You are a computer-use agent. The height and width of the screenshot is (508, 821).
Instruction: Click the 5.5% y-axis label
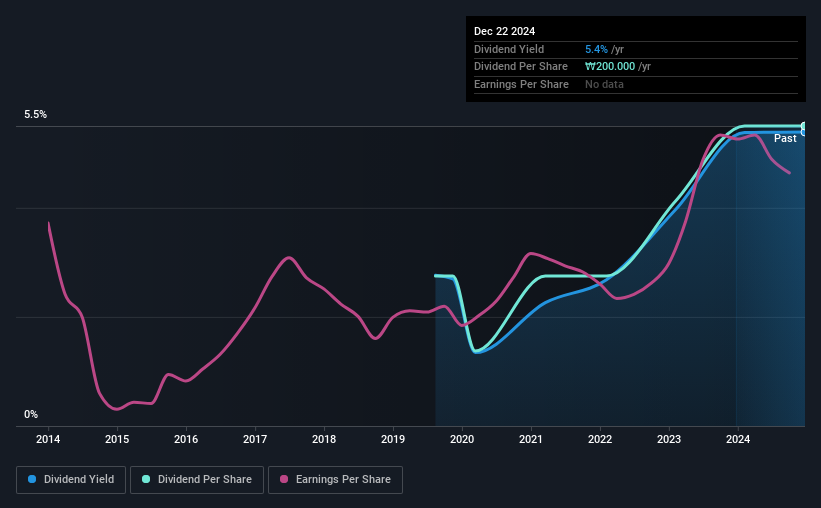coord(36,114)
